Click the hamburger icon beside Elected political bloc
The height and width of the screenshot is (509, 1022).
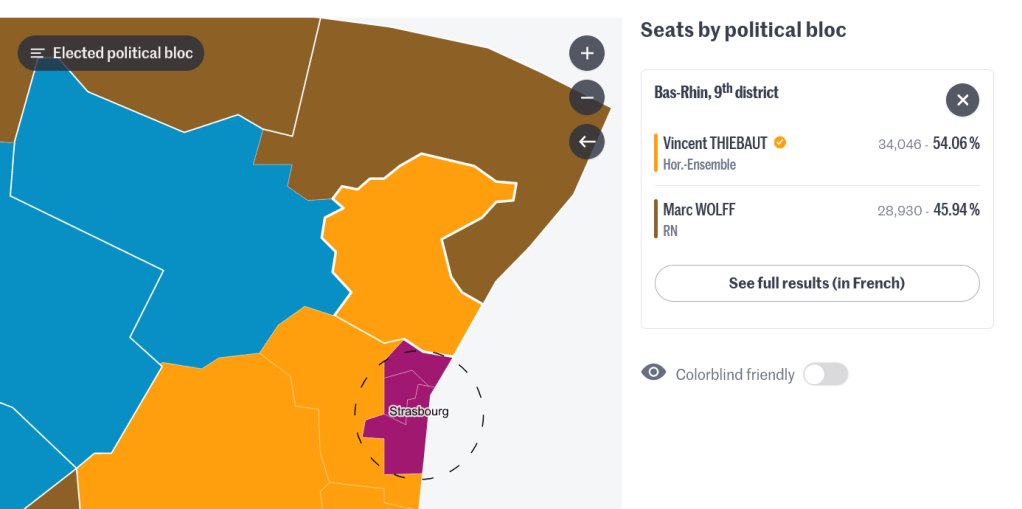(x=38, y=53)
